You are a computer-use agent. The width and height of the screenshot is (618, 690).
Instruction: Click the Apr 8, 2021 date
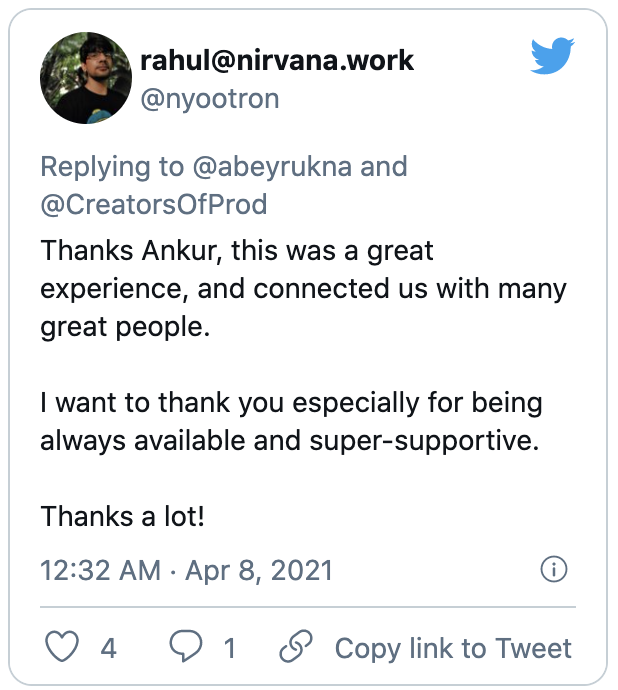coord(258,570)
